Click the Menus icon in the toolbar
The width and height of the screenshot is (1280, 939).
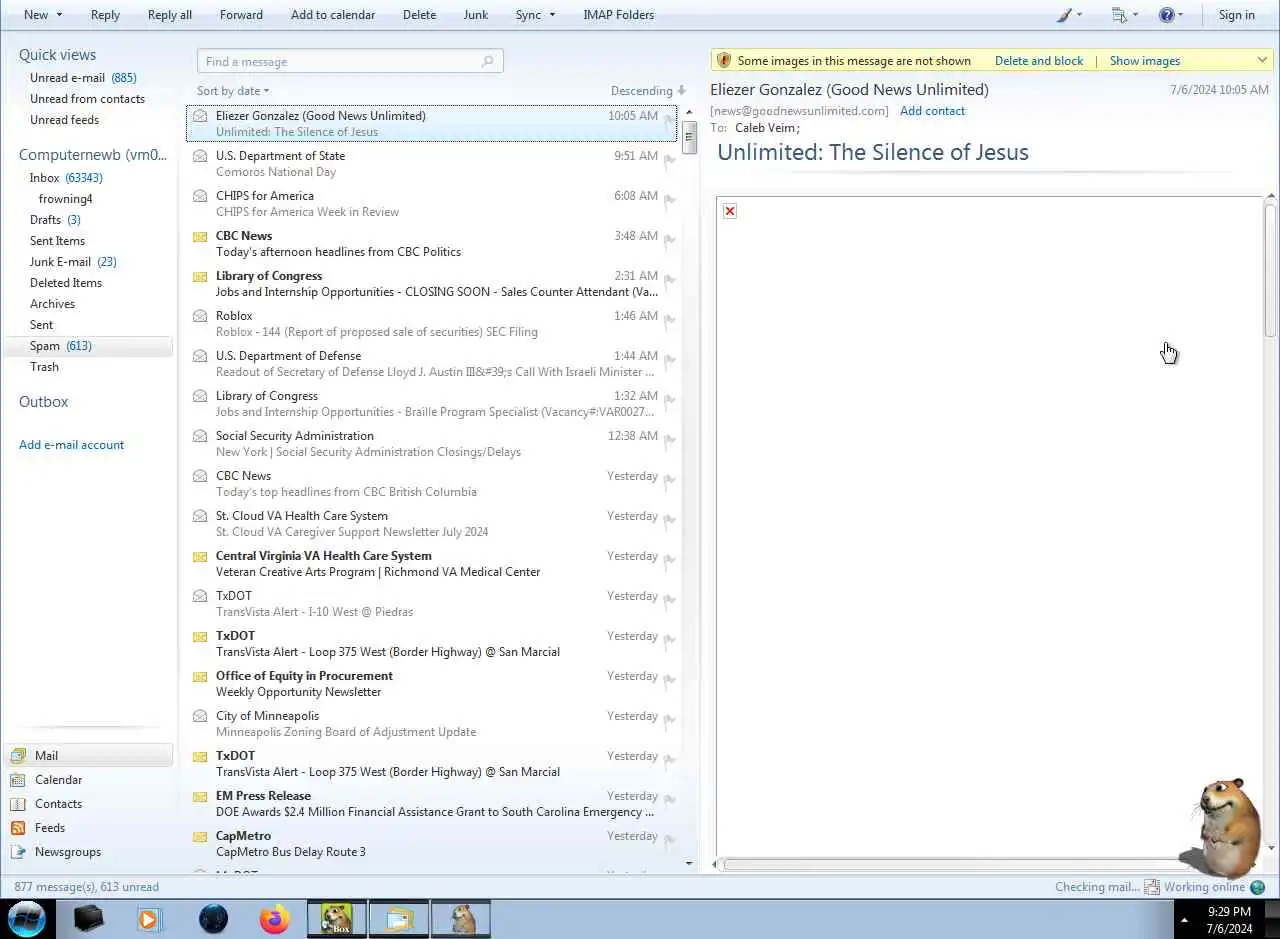pos(1119,15)
